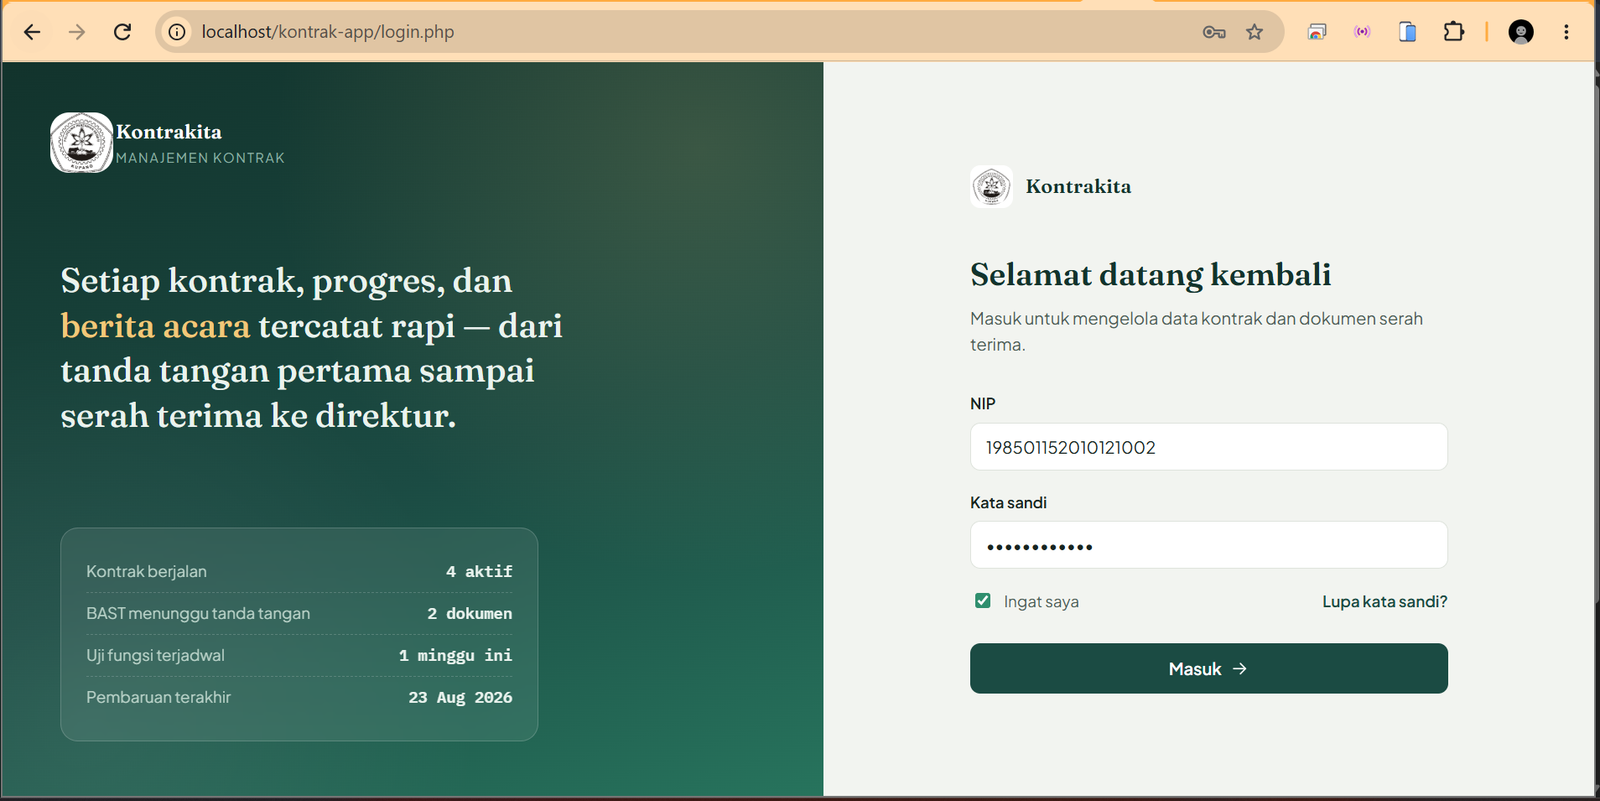The width and height of the screenshot is (1600, 801).
Task: Bookmark this page with the star icon
Action: pyautogui.click(x=1254, y=32)
